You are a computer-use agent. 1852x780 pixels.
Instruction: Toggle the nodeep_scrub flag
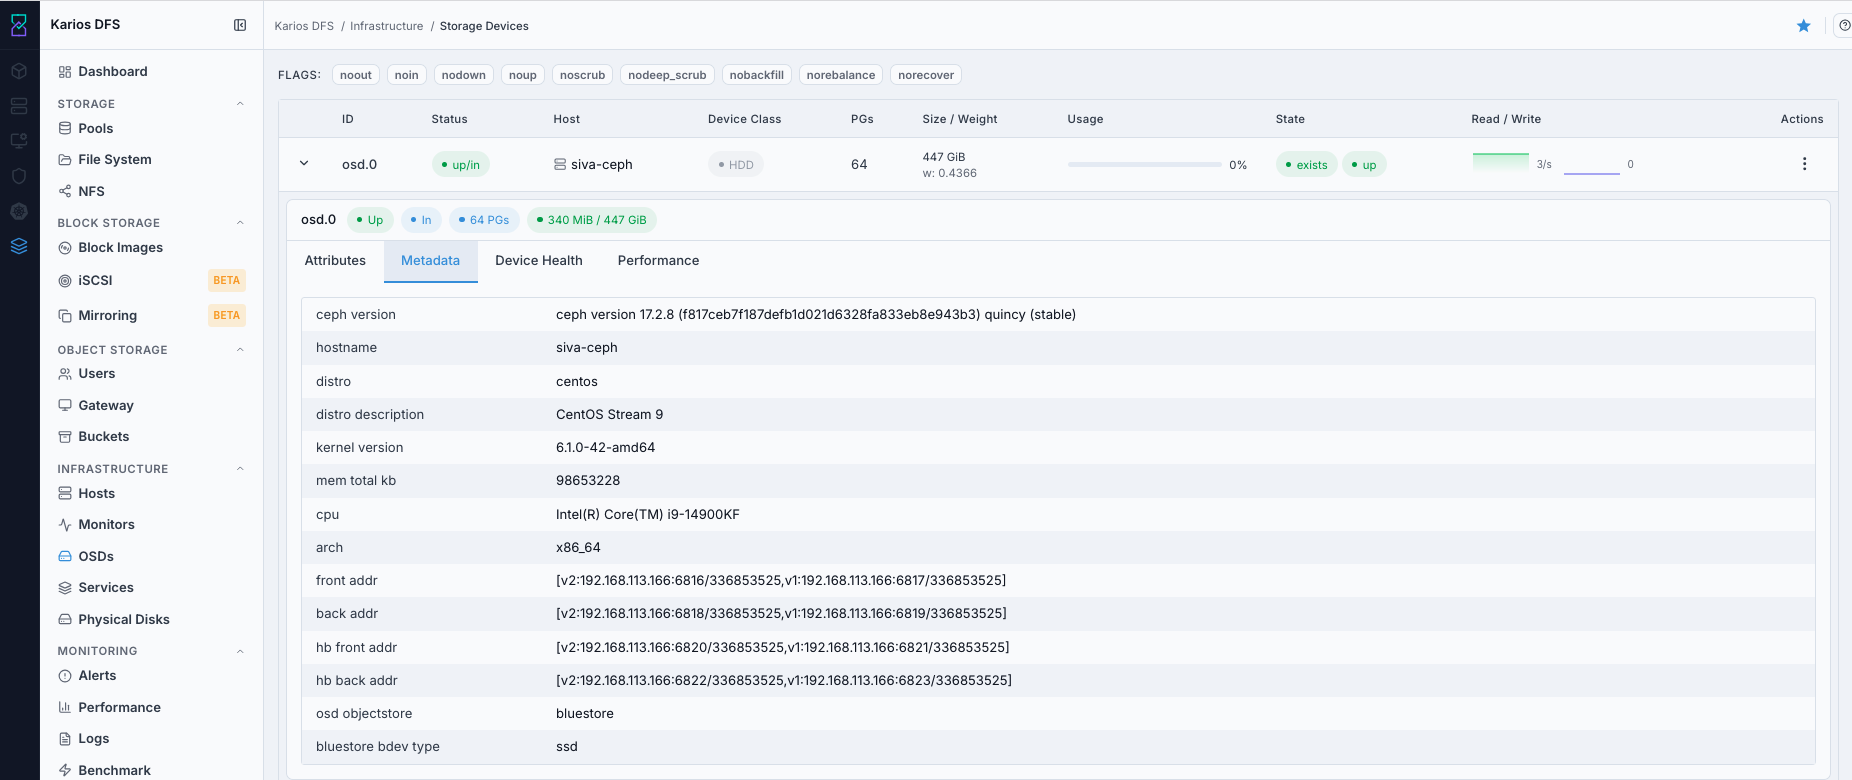[668, 75]
